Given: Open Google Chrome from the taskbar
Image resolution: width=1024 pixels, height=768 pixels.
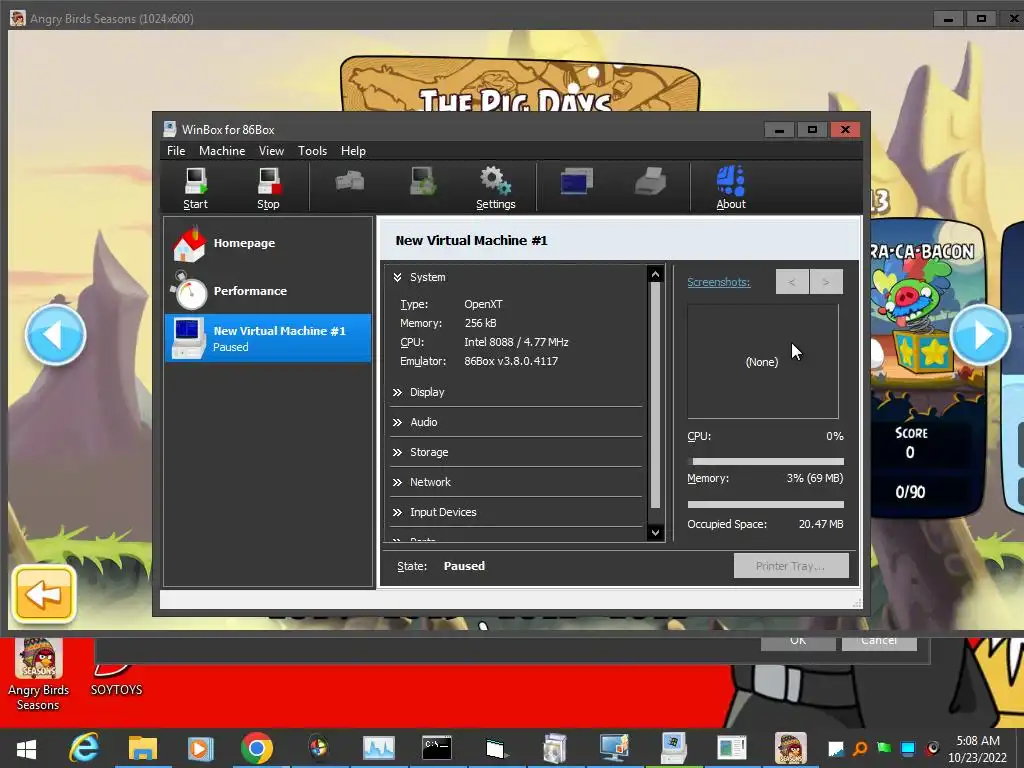Looking at the screenshot, I should tap(257, 748).
